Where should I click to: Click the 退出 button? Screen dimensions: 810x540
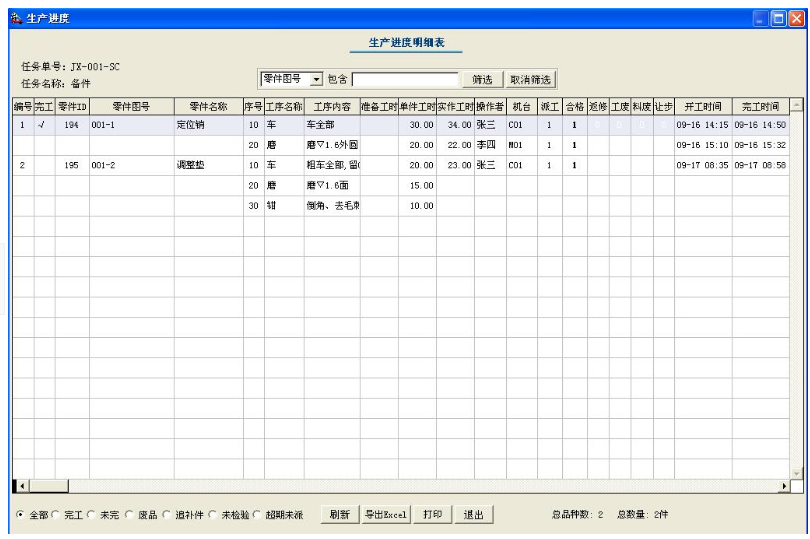point(474,515)
